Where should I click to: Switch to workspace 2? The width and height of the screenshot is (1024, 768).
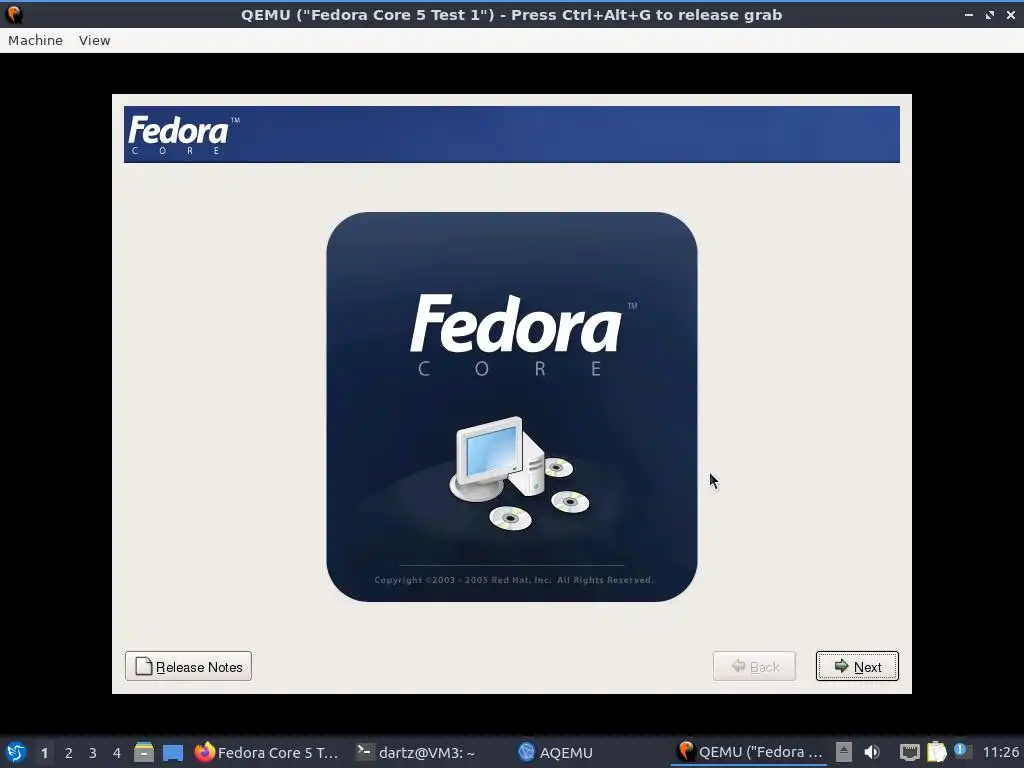tap(69, 753)
